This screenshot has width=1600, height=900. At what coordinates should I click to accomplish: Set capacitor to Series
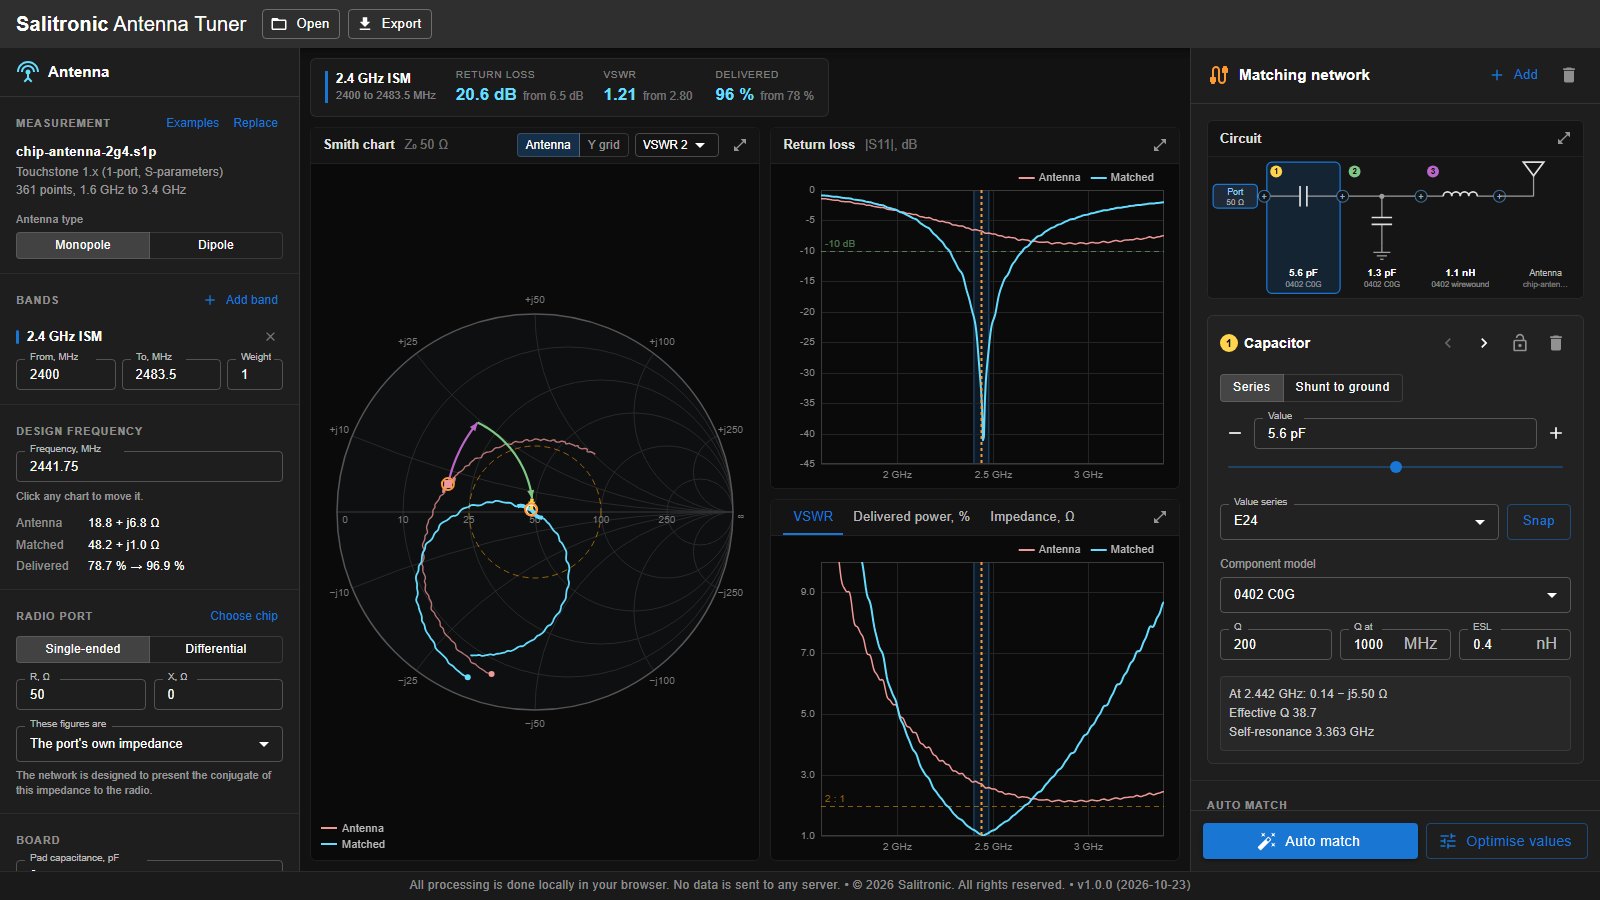coord(1251,387)
